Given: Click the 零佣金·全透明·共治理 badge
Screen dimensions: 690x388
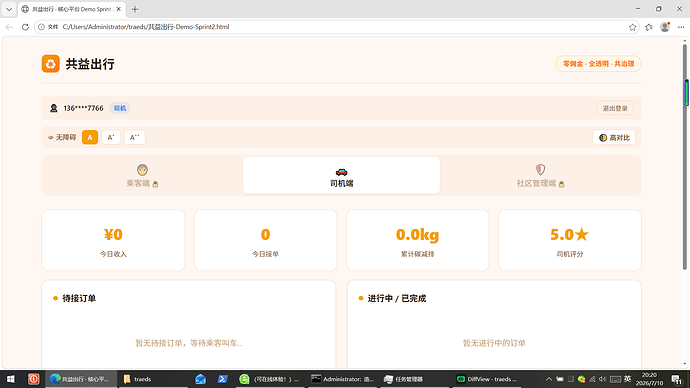Looking at the screenshot, I should [x=598, y=64].
